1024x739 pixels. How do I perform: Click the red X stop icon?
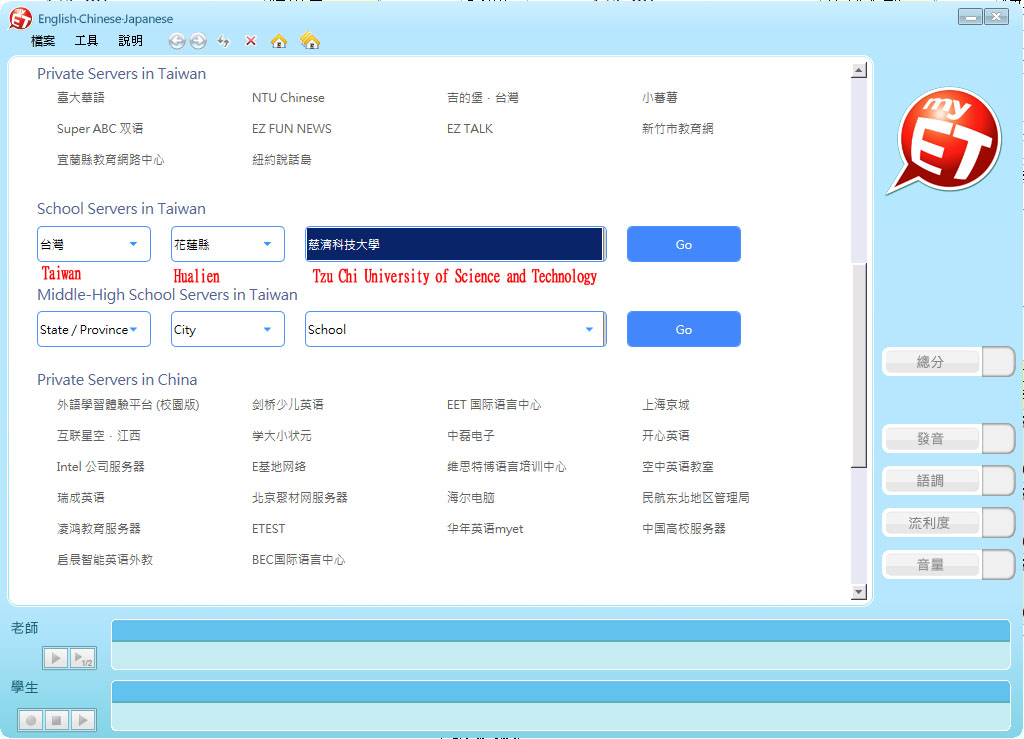point(251,40)
